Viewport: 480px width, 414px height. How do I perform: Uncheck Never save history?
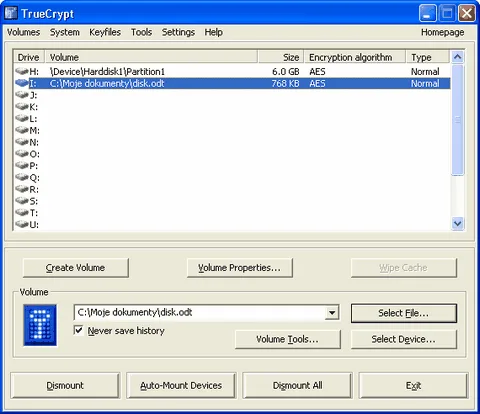(x=78, y=330)
